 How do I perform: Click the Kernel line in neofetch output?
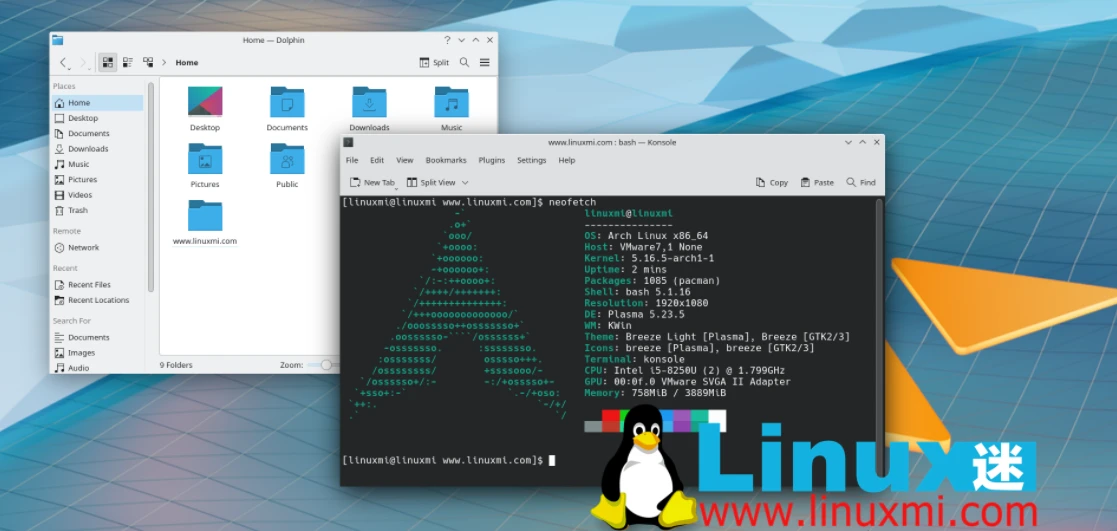[x=649, y=258]
